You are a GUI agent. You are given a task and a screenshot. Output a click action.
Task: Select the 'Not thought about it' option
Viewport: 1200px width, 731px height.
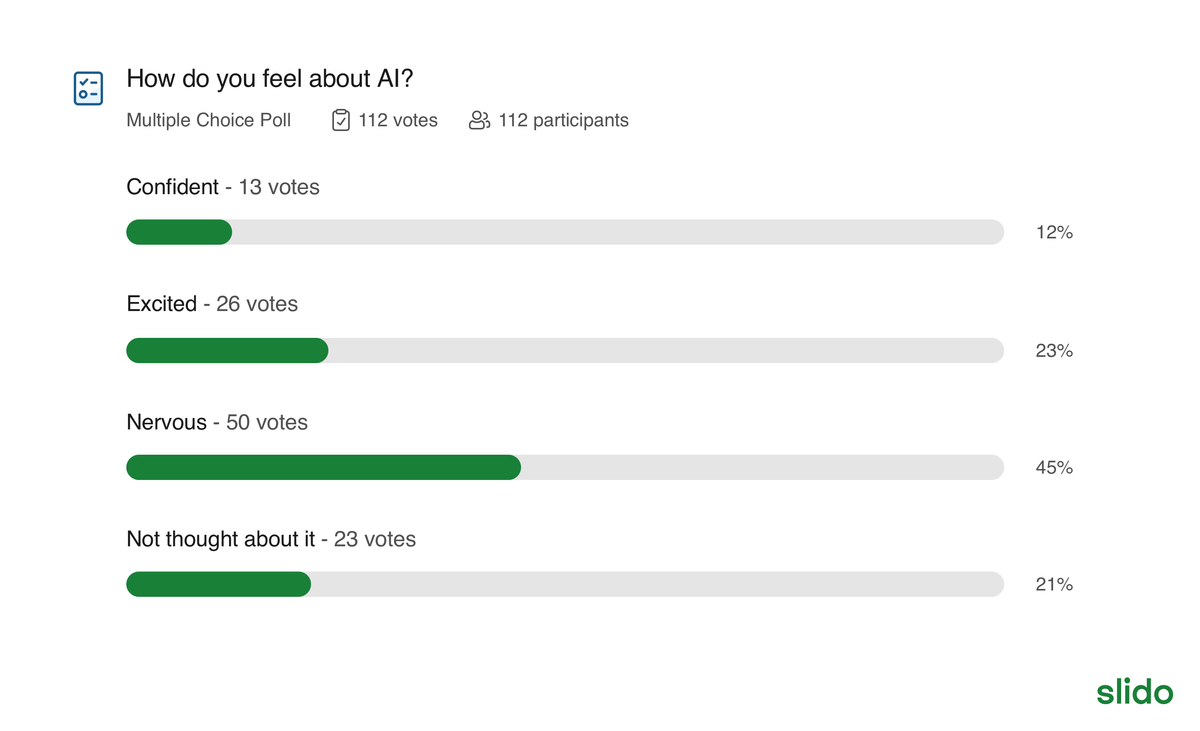click(221, 539)
